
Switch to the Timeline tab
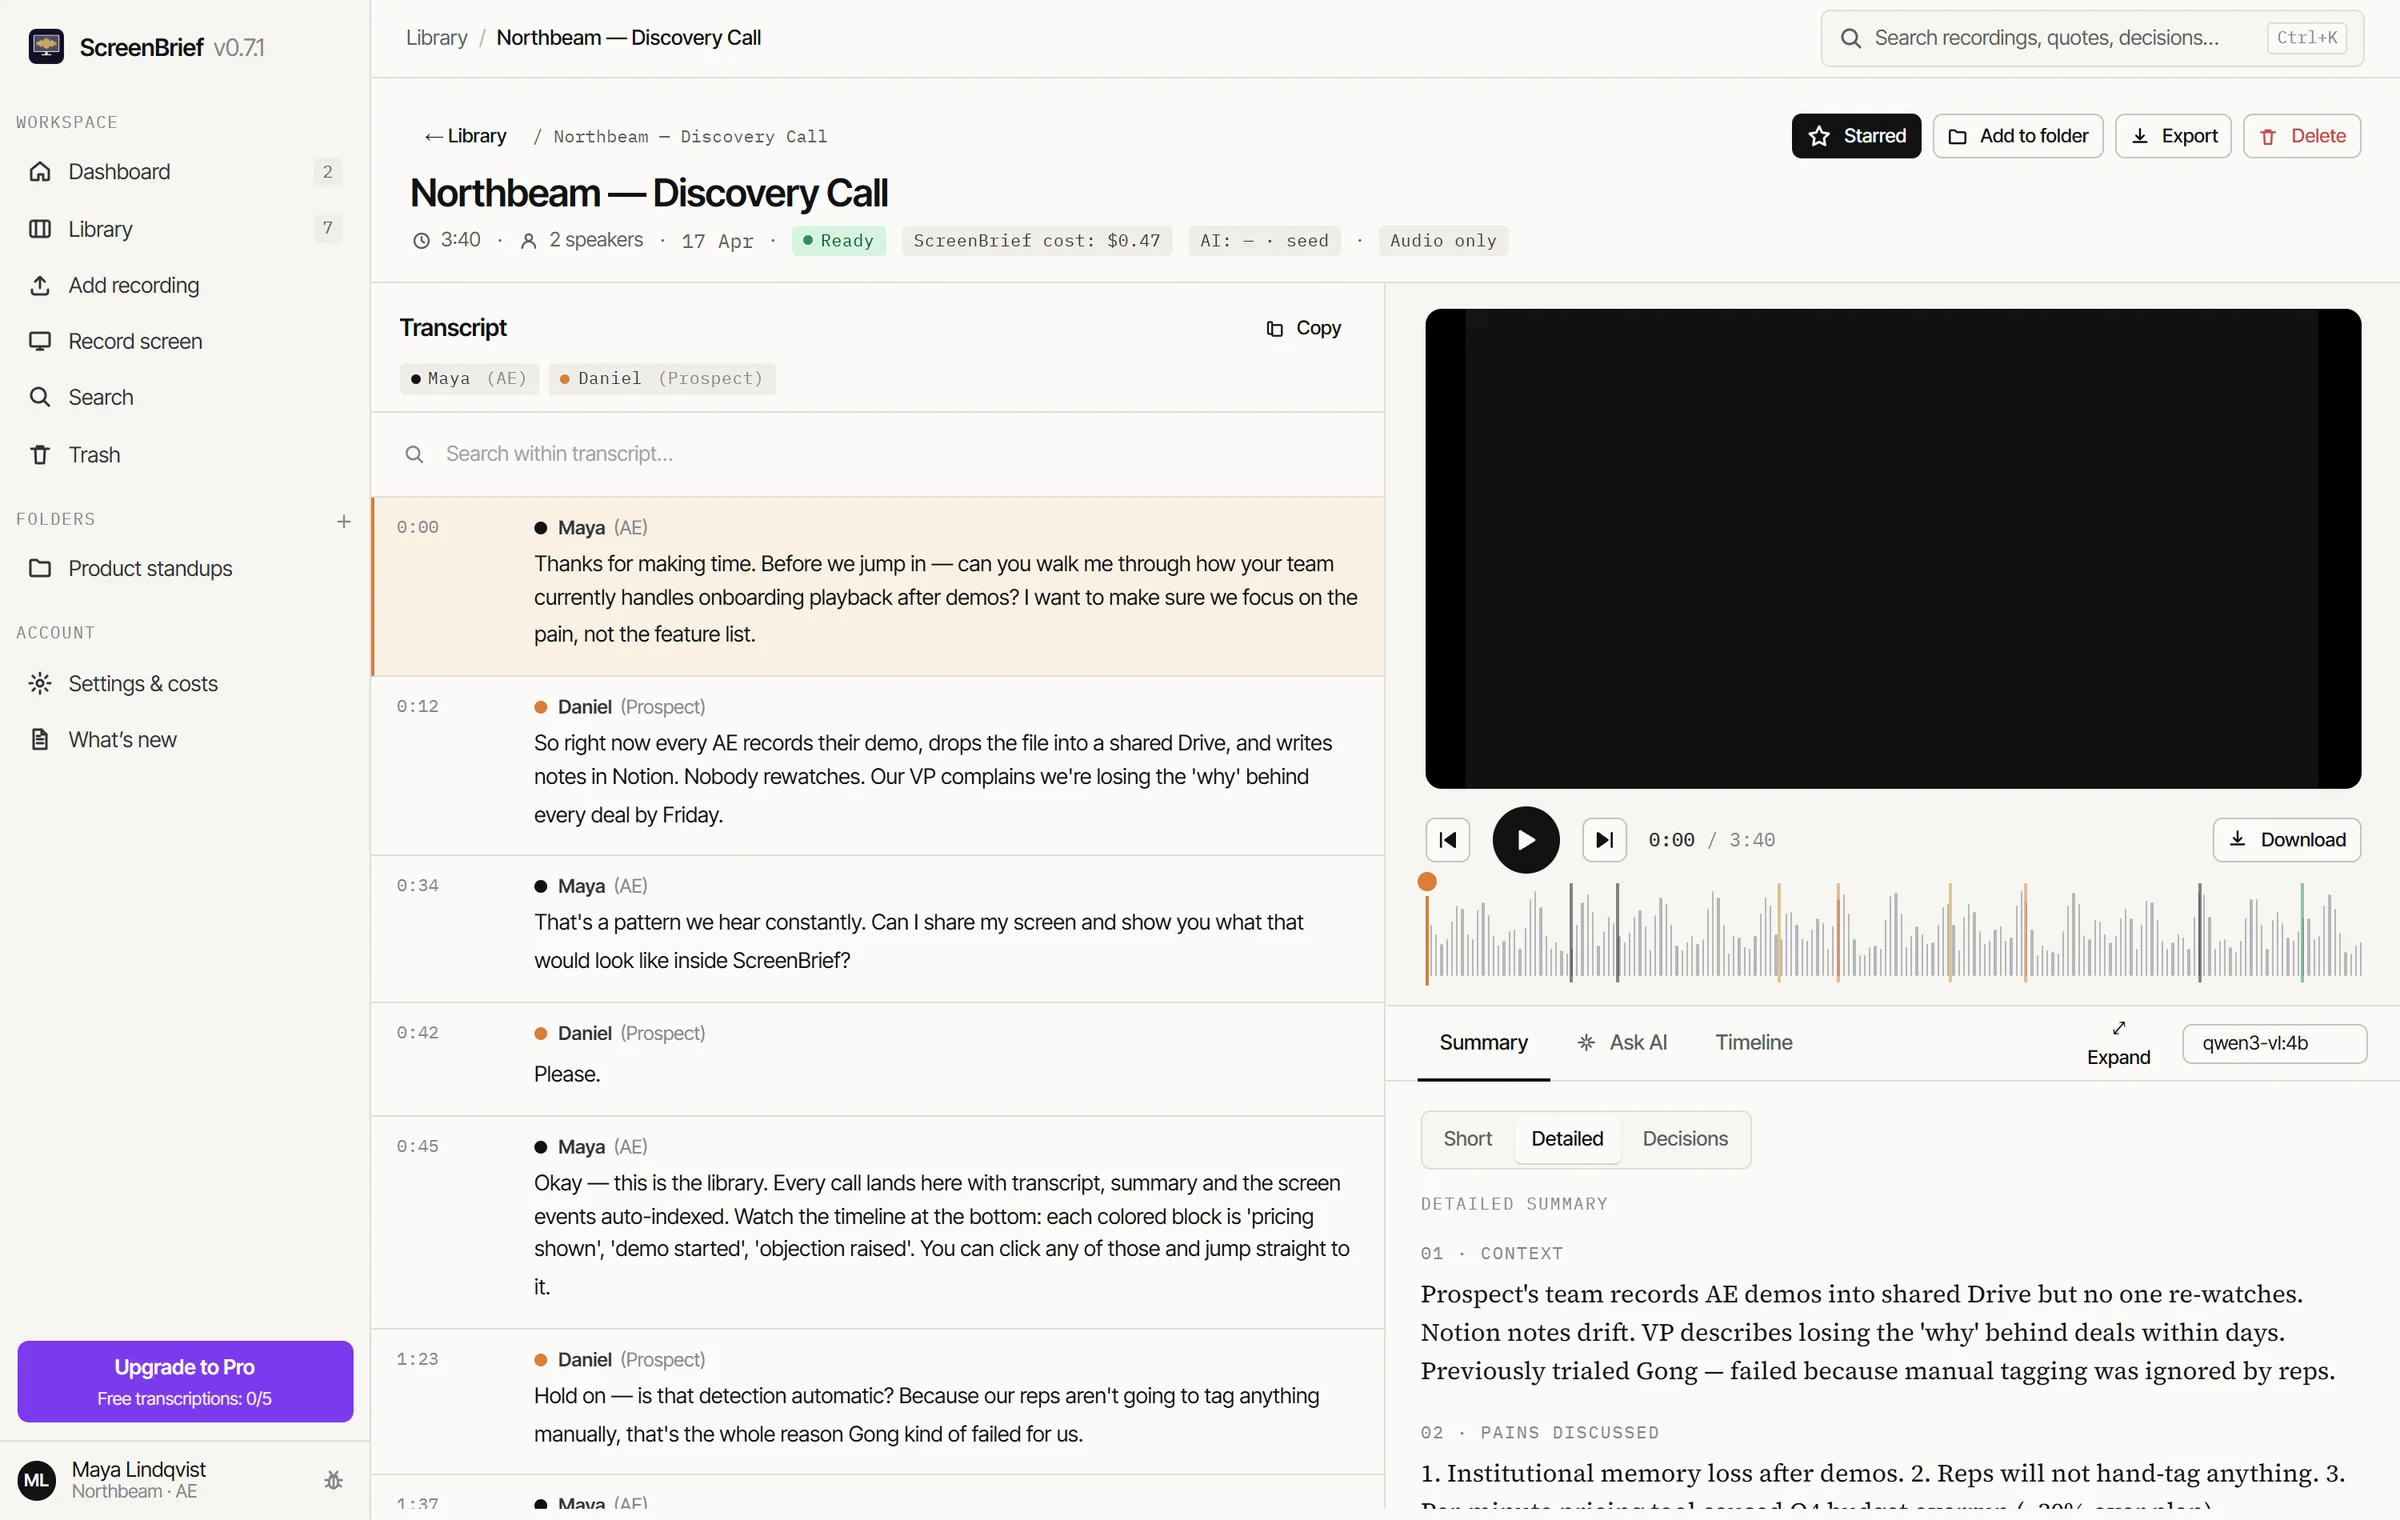tap(1754, 1043)
